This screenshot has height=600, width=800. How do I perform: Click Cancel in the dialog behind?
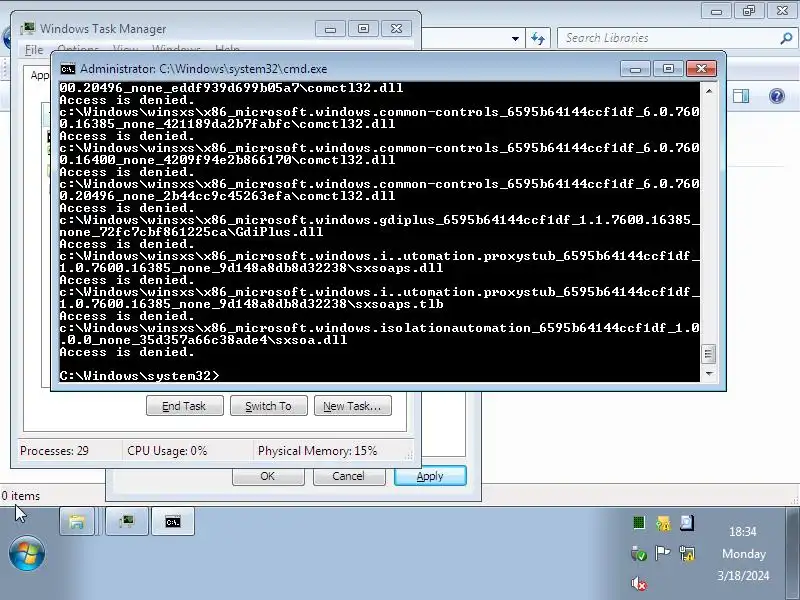point(349,476)
